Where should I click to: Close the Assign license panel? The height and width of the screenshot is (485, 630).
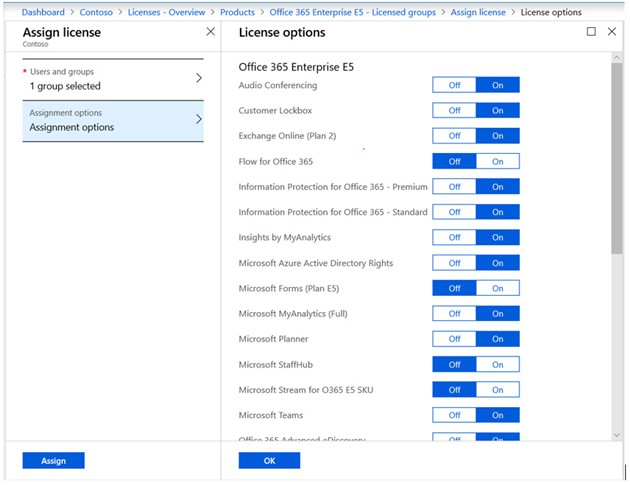(211, 32)
